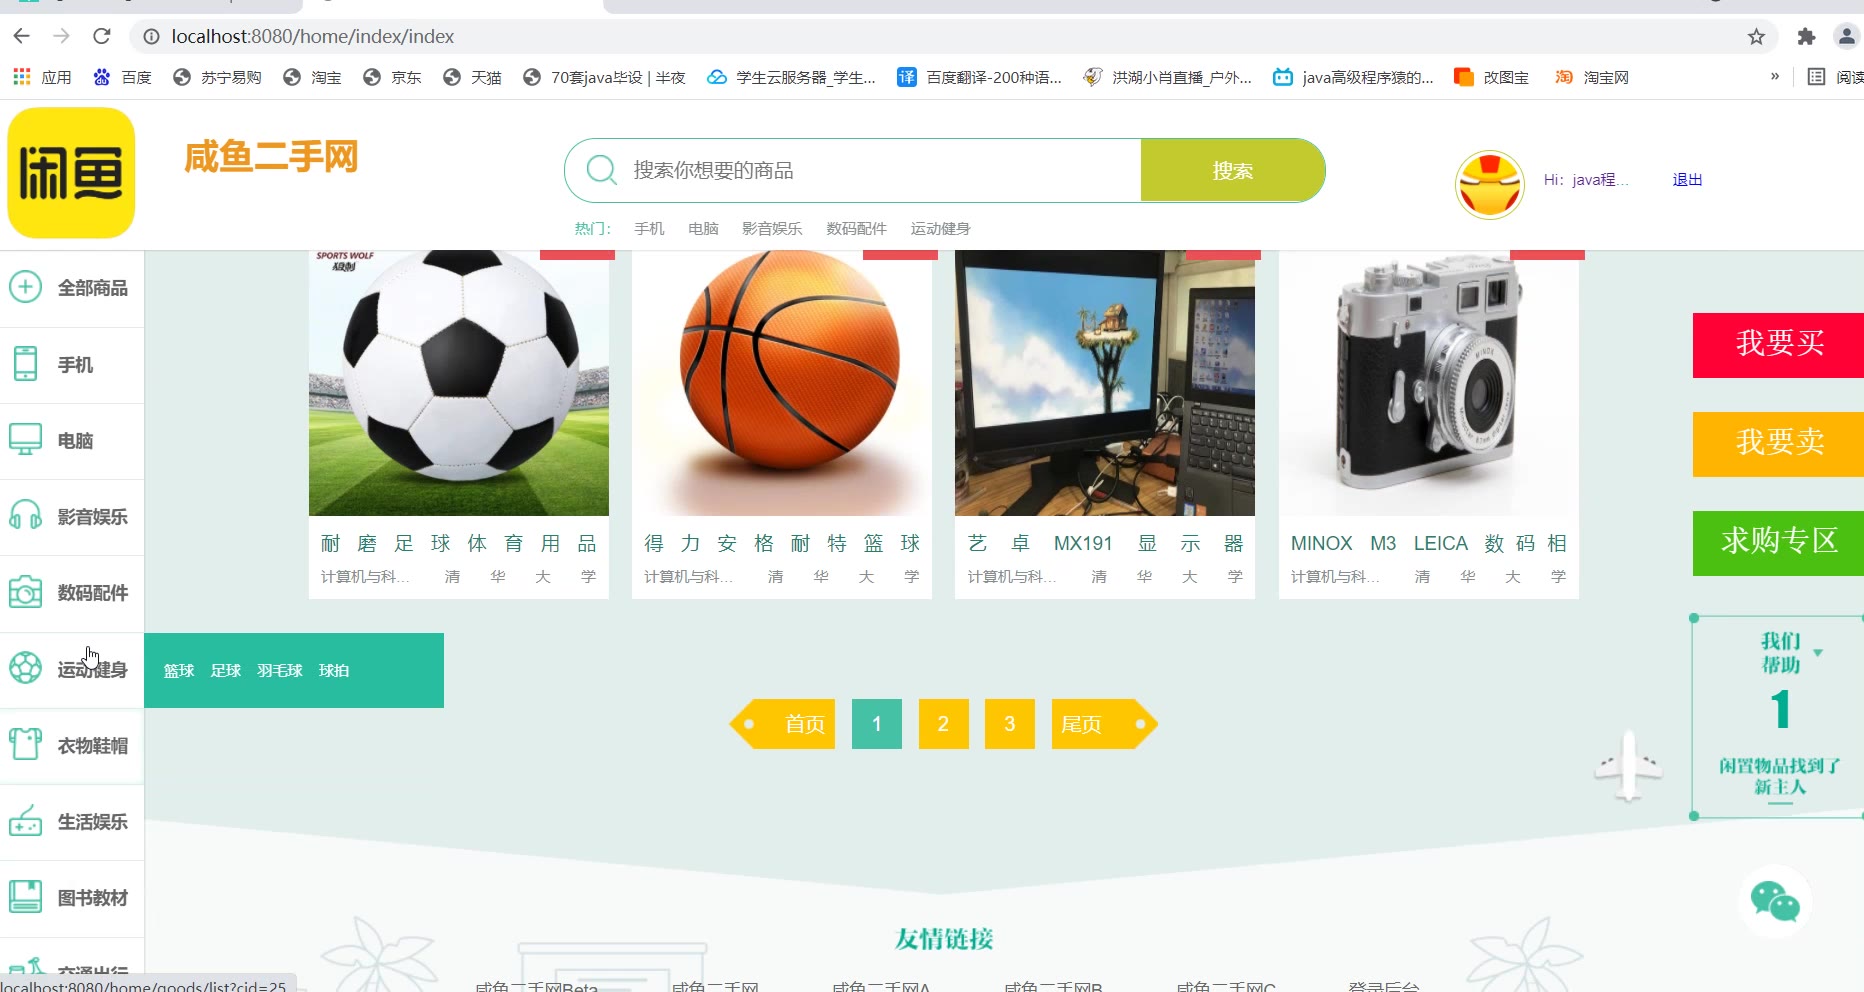Click the orange 我要卖 button
1864x992 pixels.
click(1778, 444)
